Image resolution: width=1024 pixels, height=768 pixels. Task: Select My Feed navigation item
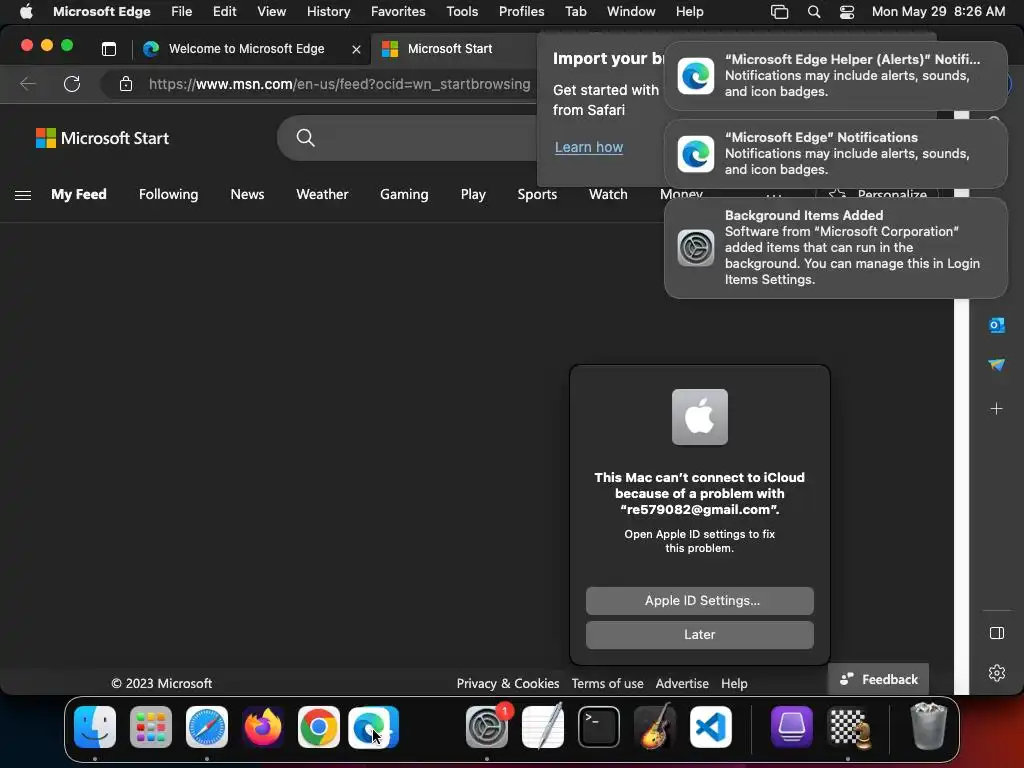point(78,195)
